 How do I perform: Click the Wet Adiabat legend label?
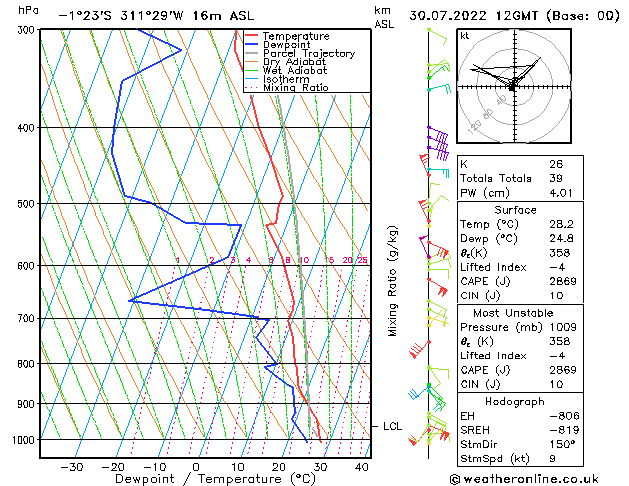coord(295,70)
